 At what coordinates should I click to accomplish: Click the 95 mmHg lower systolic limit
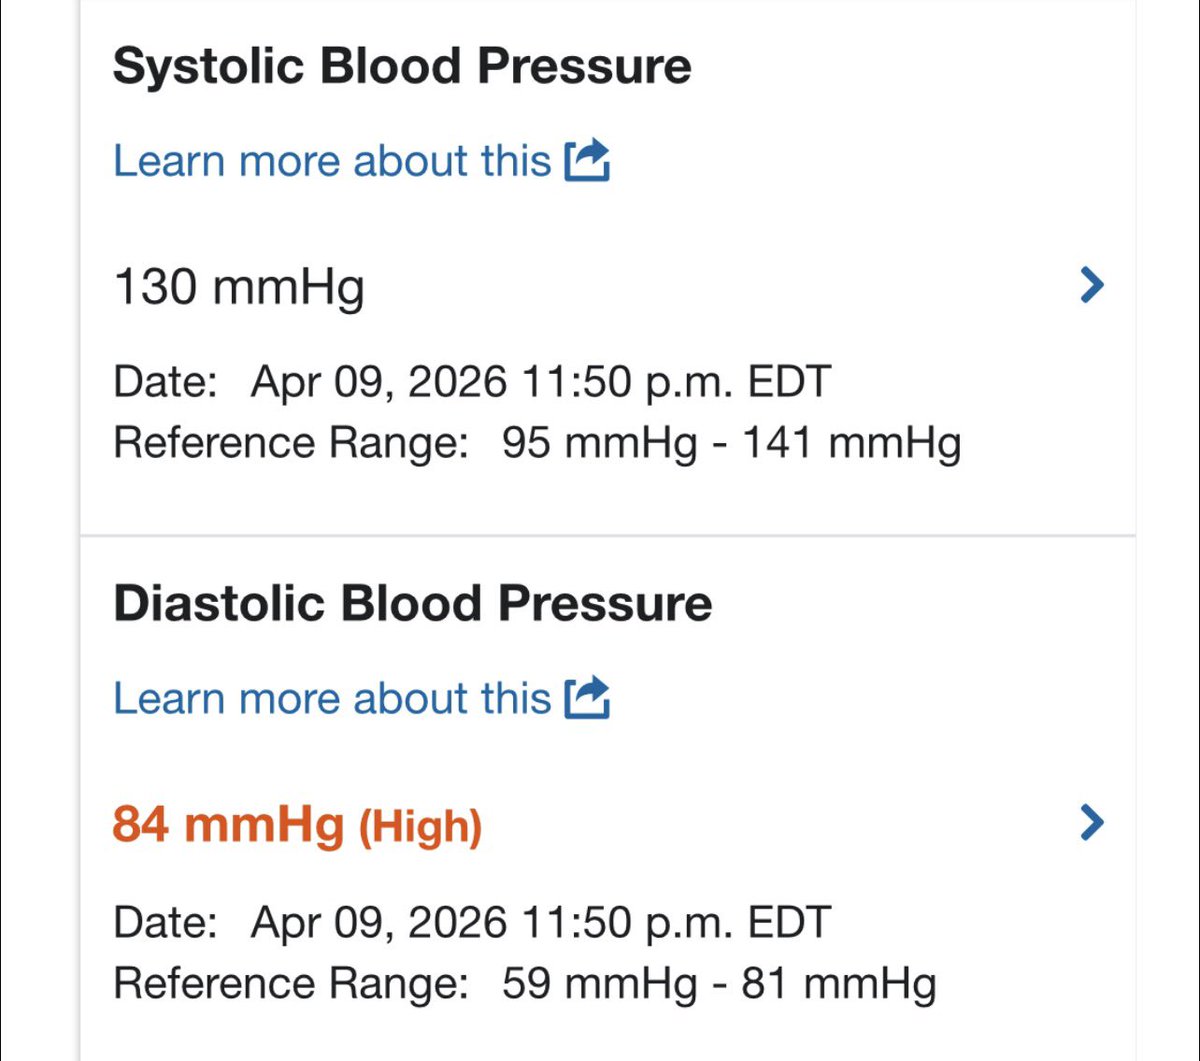(599, 443)
